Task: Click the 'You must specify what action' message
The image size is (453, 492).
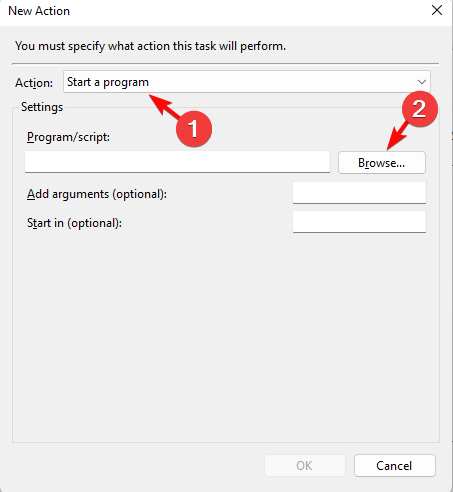Action: coord(150,46)
